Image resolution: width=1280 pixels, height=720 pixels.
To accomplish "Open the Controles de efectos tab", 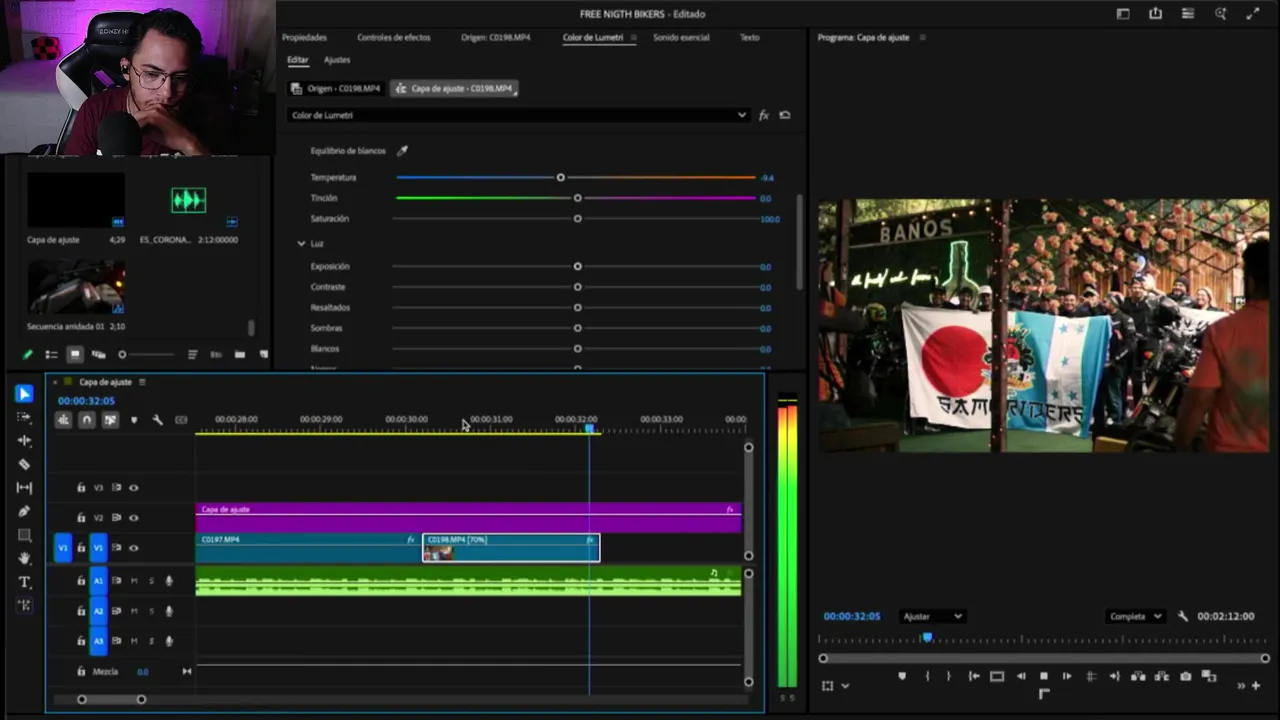I will click(x=394, y=37).
